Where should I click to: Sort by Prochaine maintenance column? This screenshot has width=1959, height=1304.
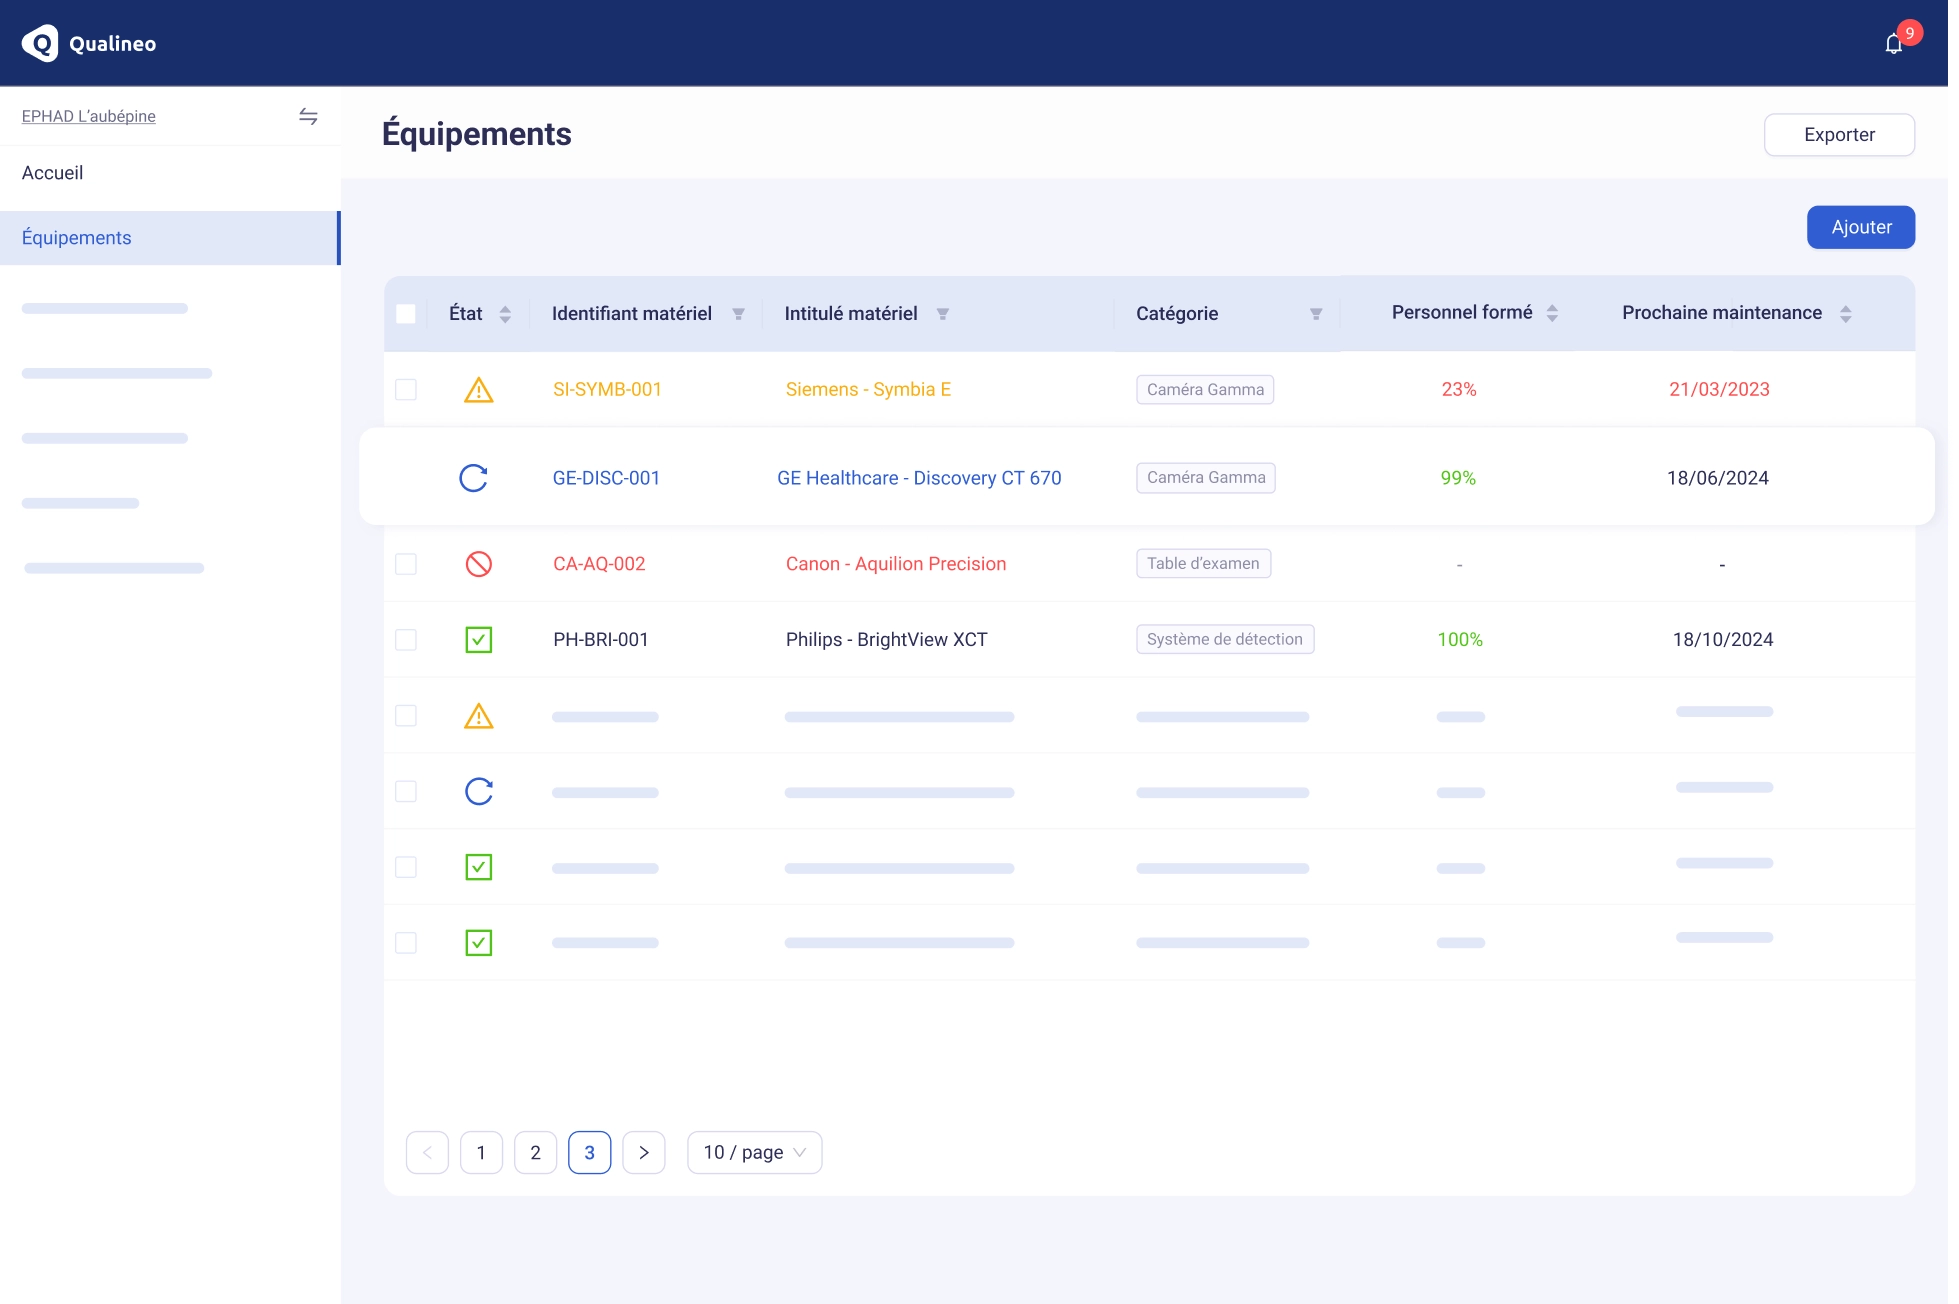pos(1848,313)
